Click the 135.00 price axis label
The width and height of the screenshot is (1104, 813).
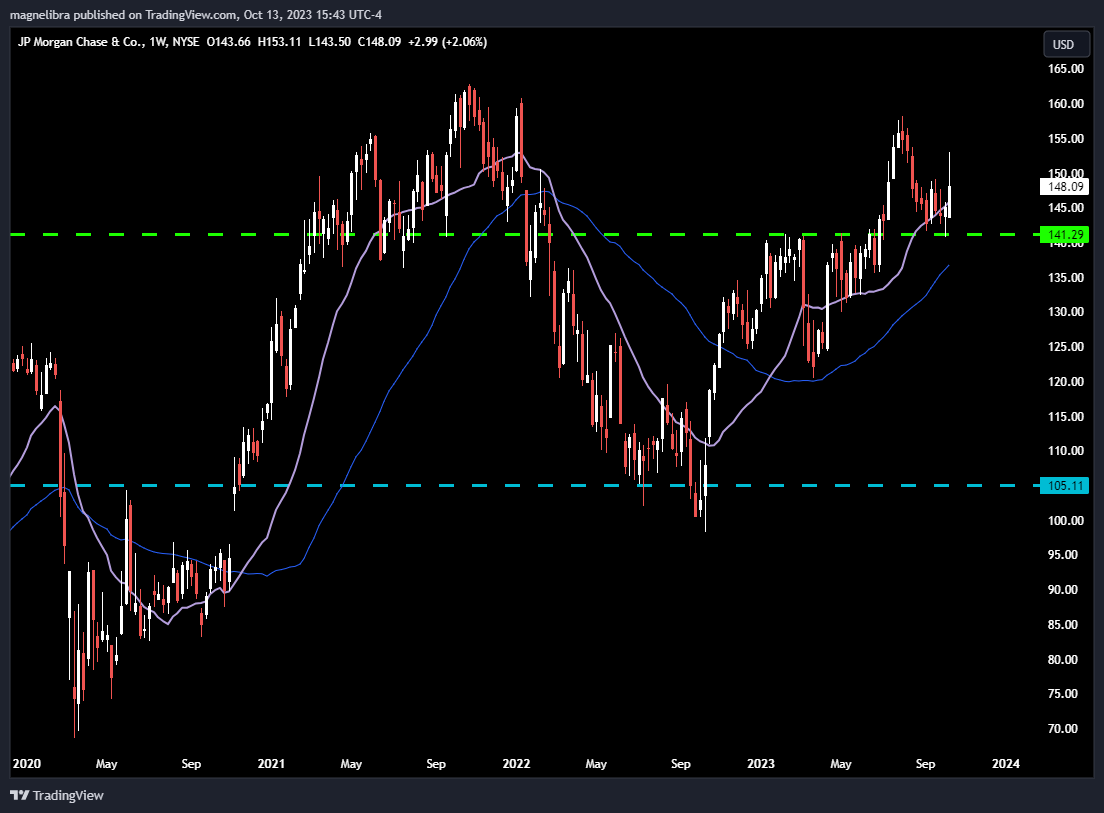1066,277
